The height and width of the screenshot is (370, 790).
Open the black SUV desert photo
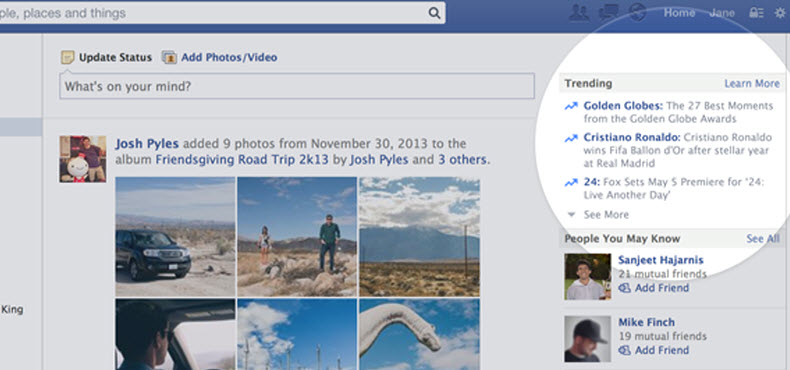[x=175, y=236]
